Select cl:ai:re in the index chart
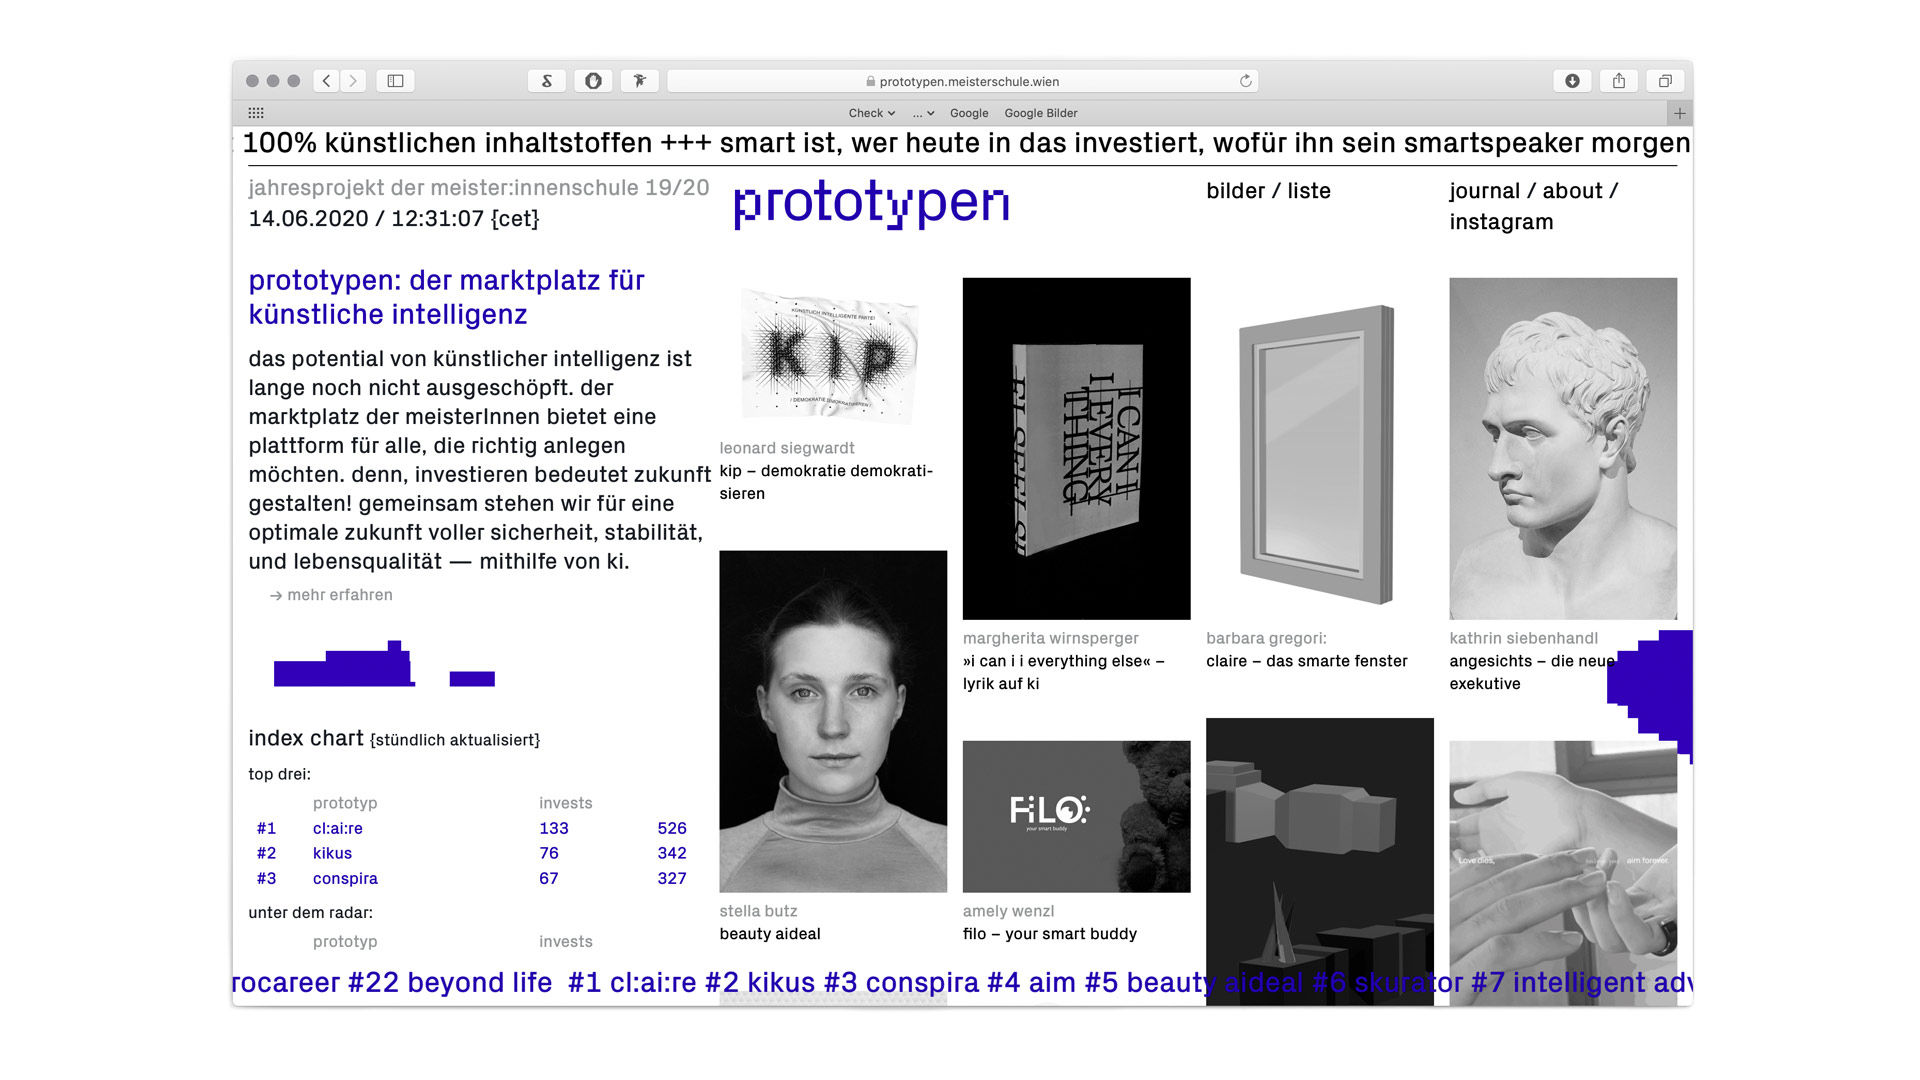 pos(338,828)
